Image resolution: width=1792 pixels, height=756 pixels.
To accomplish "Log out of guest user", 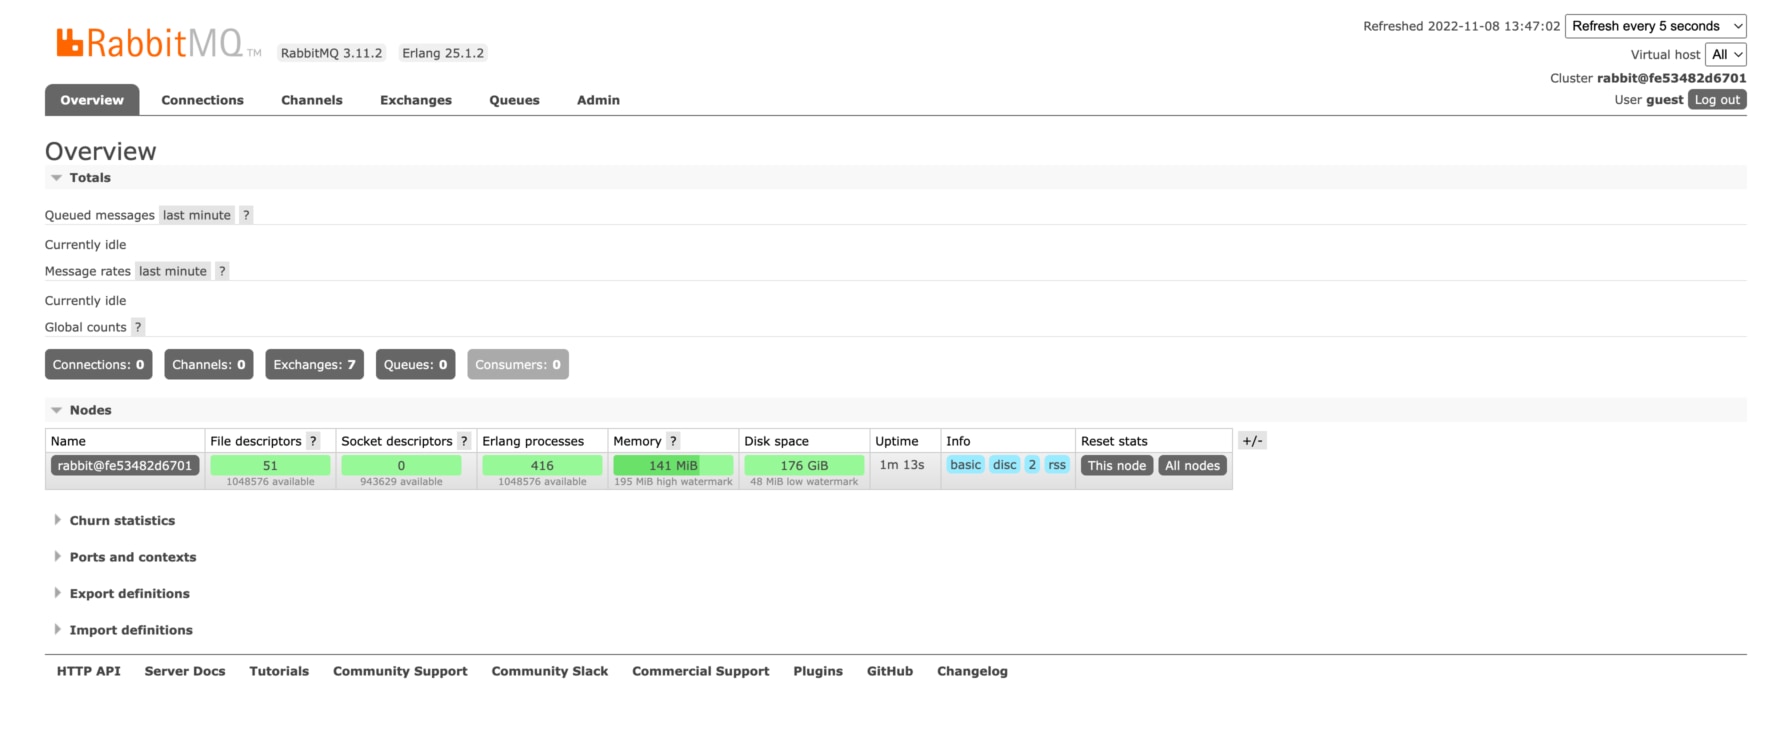I will coord(1717,100).
